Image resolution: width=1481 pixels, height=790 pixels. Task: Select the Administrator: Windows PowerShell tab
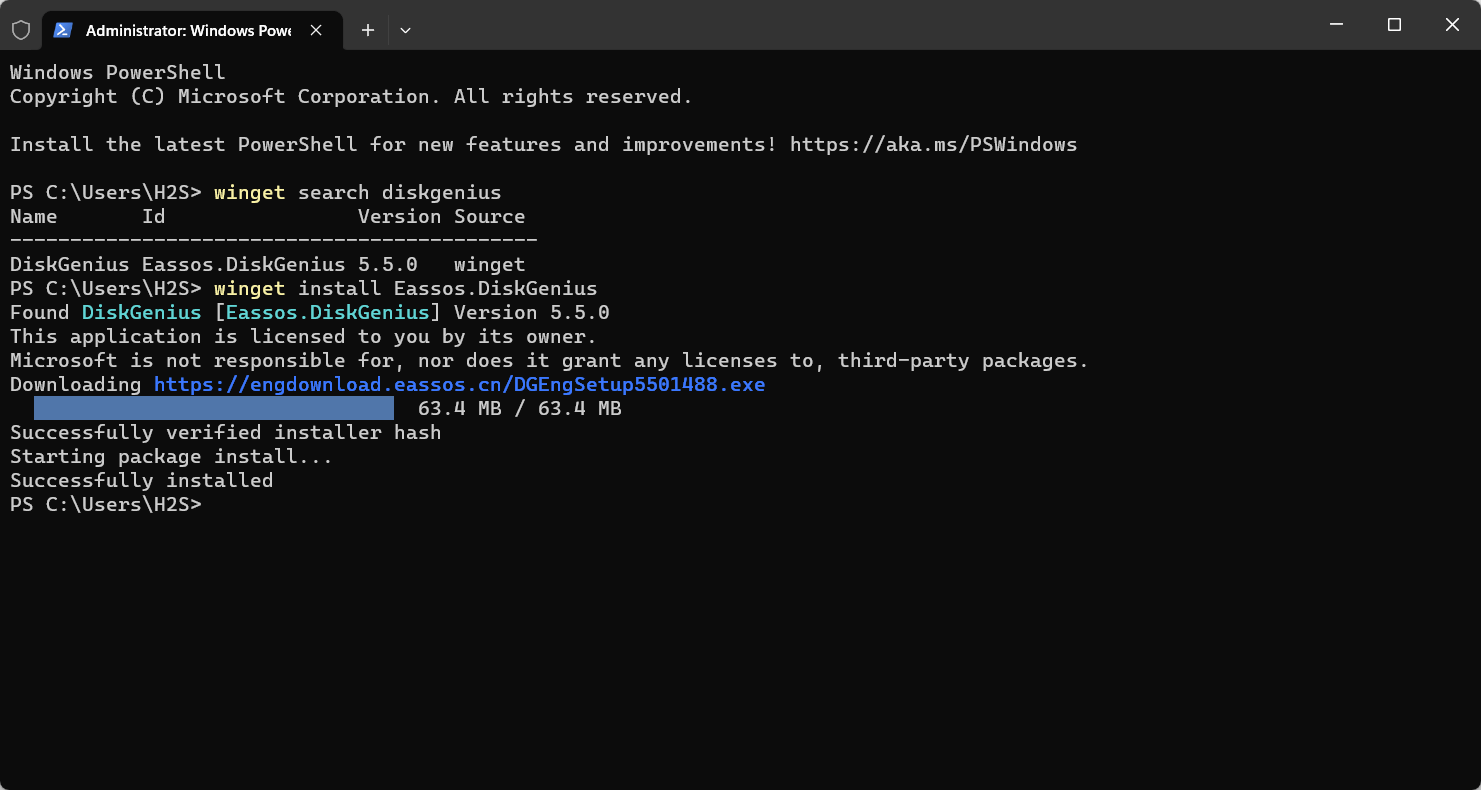191,30
